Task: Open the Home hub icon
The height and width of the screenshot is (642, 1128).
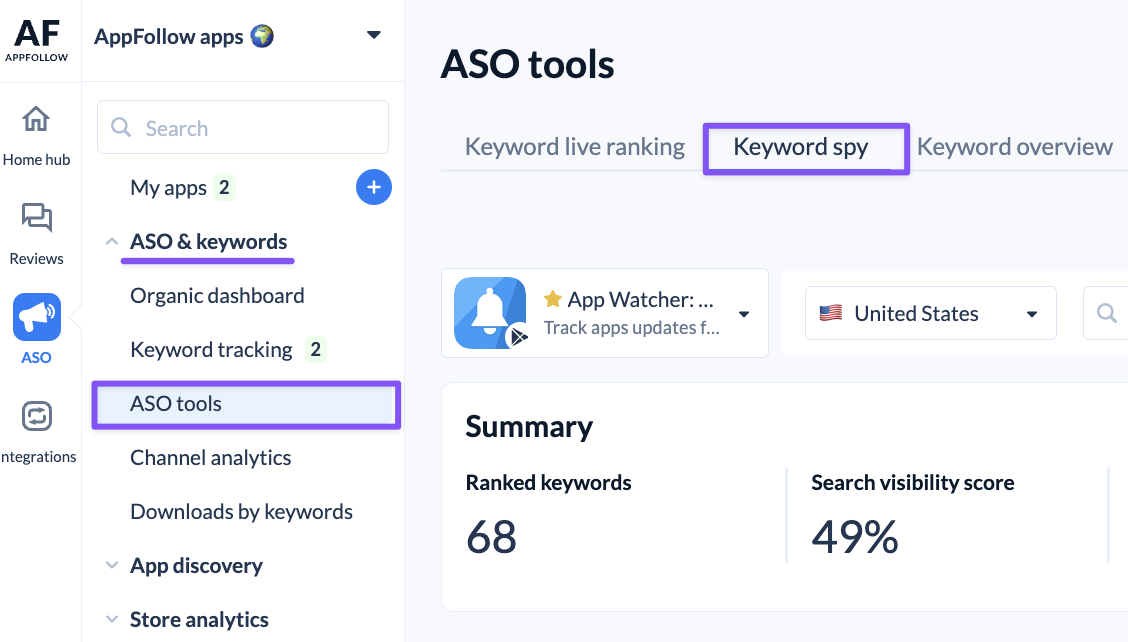Action: click(x=37, y=120)
